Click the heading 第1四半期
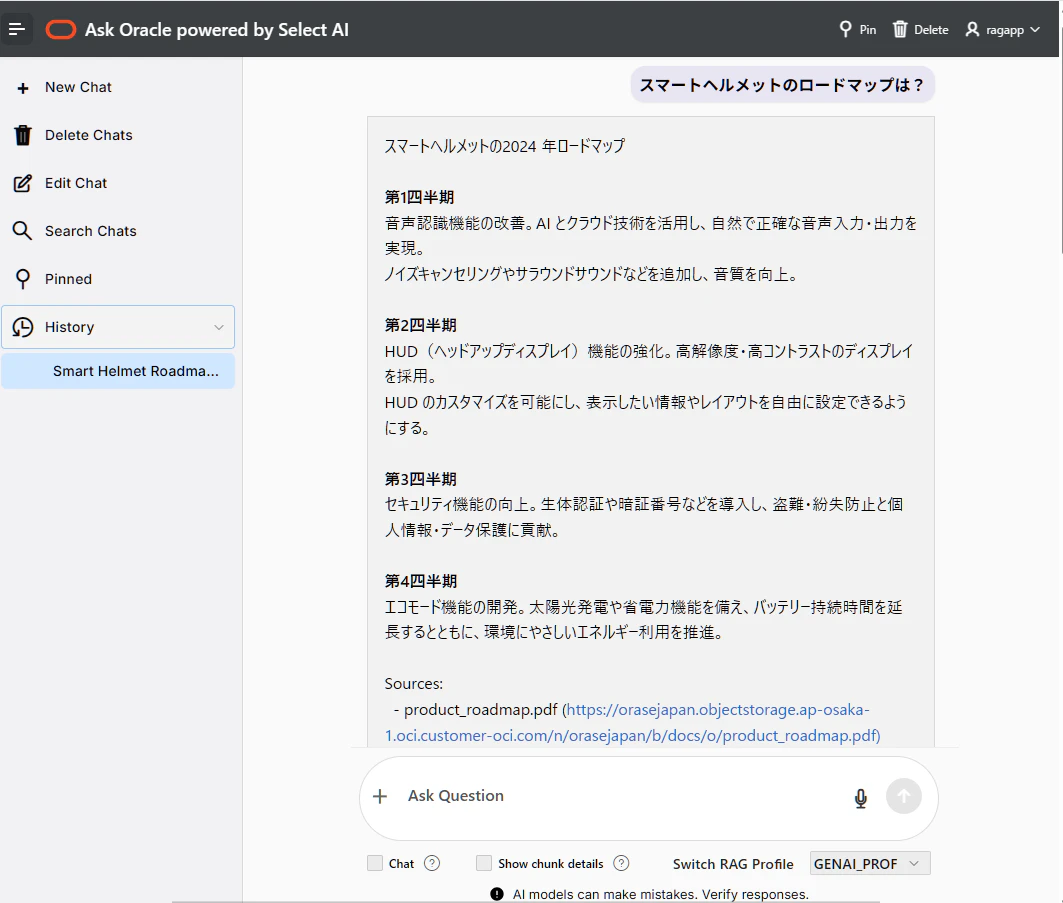Image resolution: width=1063 pixels, height=903 pixels. [419, 197]
